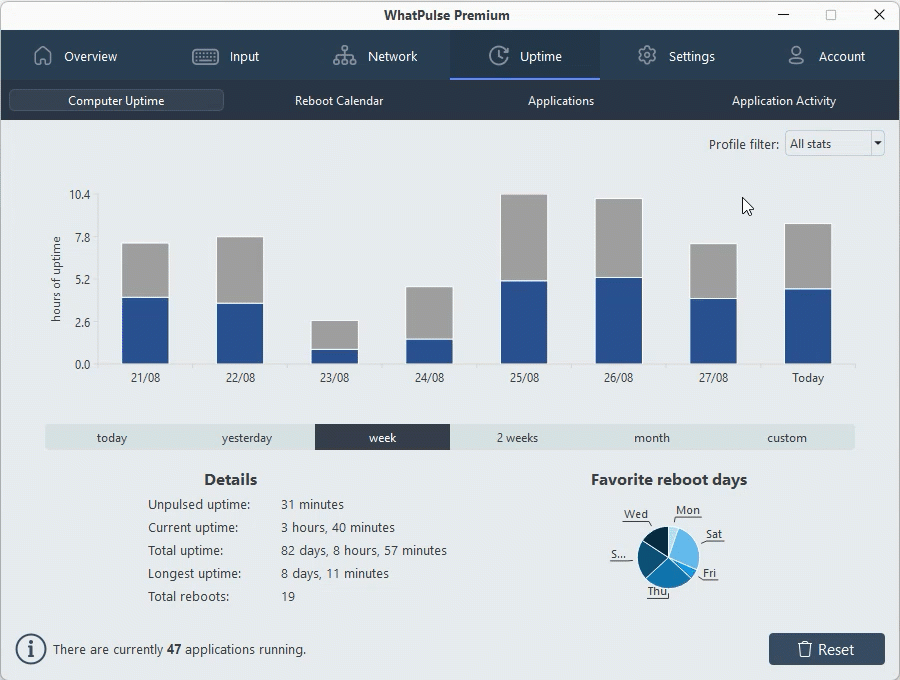The height and width of the screenshot is (680, 900).
Task: Show today's uptime stats
Action: coord(111,437)
